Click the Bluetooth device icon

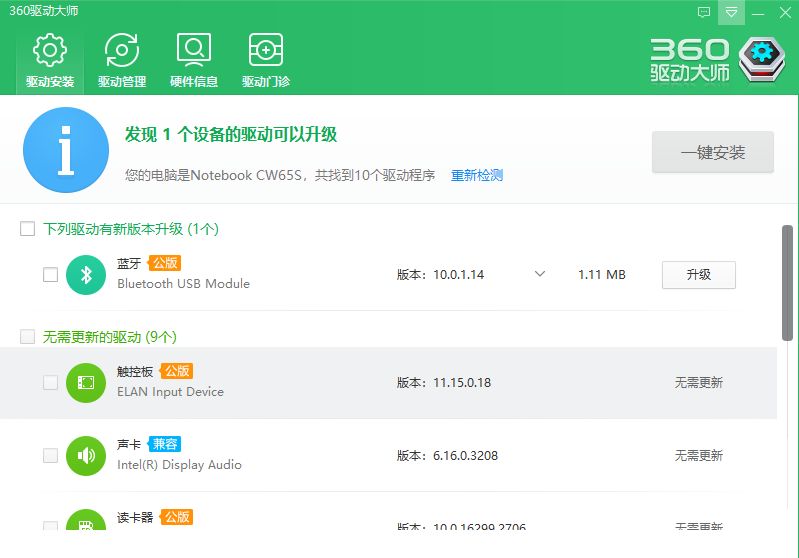86,275
